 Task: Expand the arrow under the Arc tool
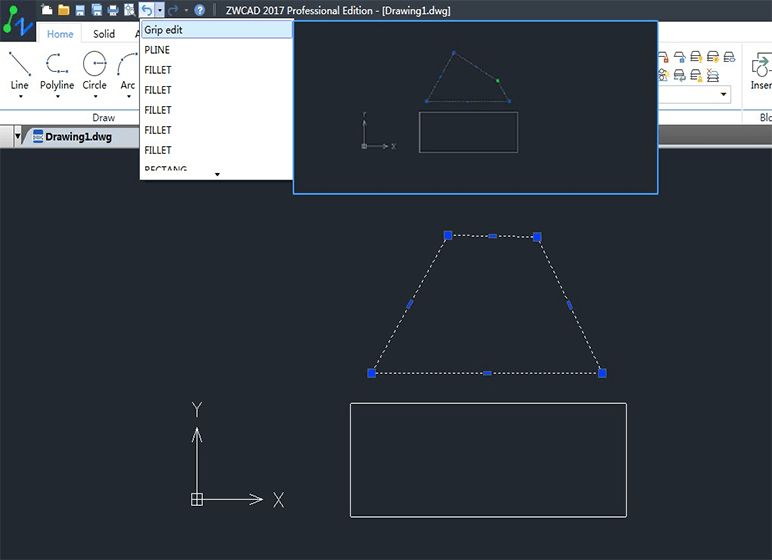tap(129, 97)
